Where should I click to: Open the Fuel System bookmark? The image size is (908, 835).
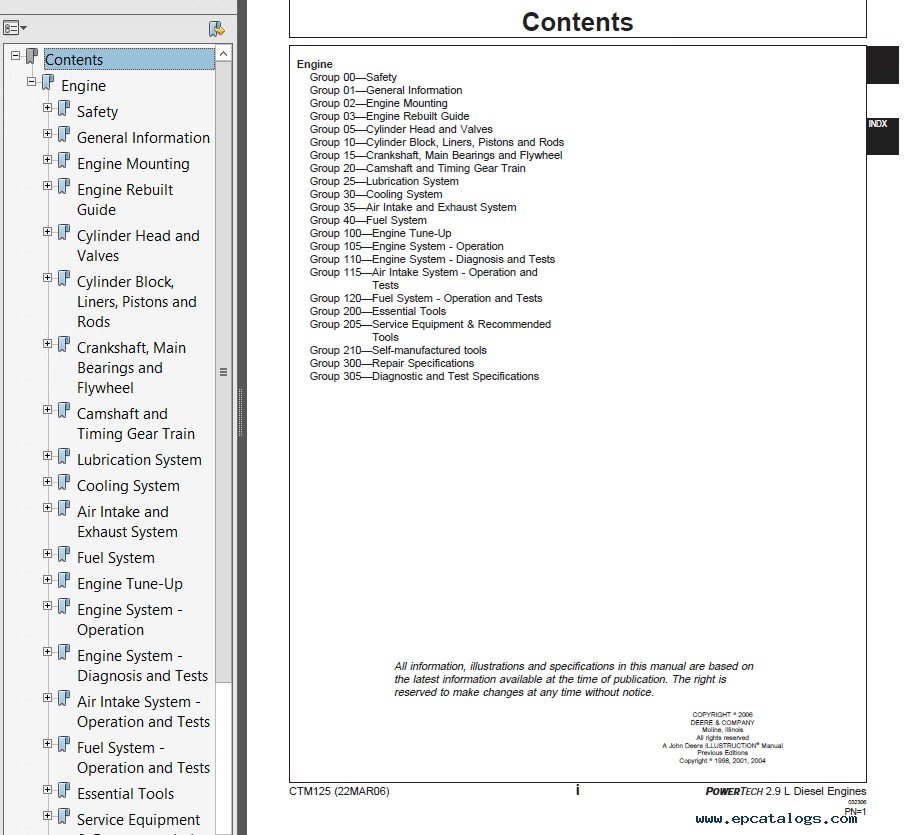[x=116, y=558]
